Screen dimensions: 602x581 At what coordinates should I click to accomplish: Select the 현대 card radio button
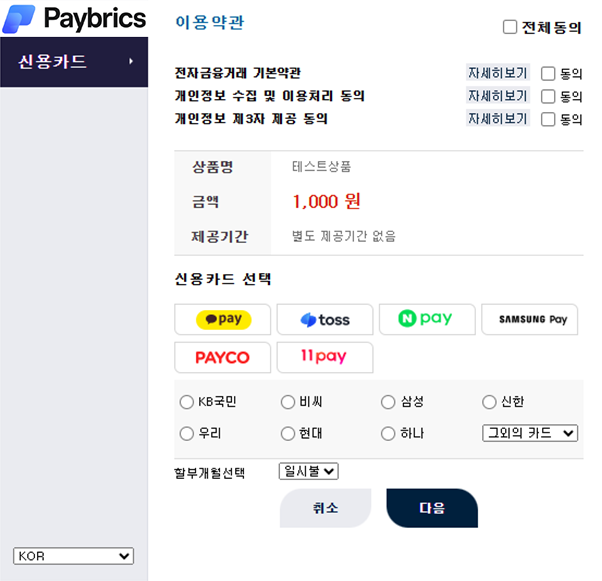pos(288,433)
